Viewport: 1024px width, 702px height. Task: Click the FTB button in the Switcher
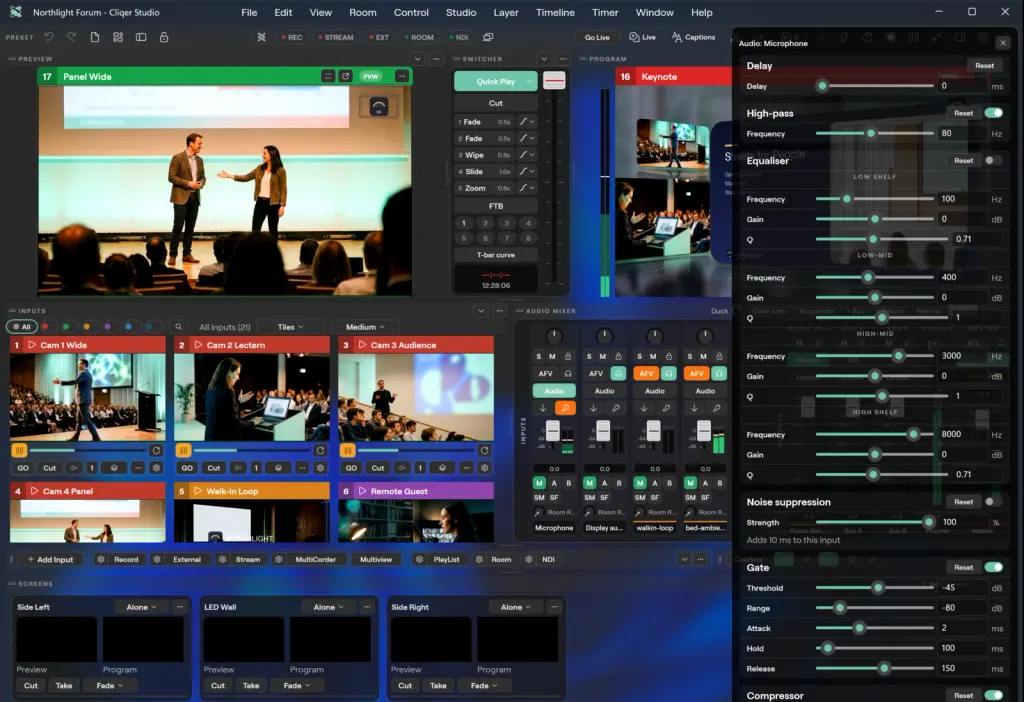pos(496,206)
